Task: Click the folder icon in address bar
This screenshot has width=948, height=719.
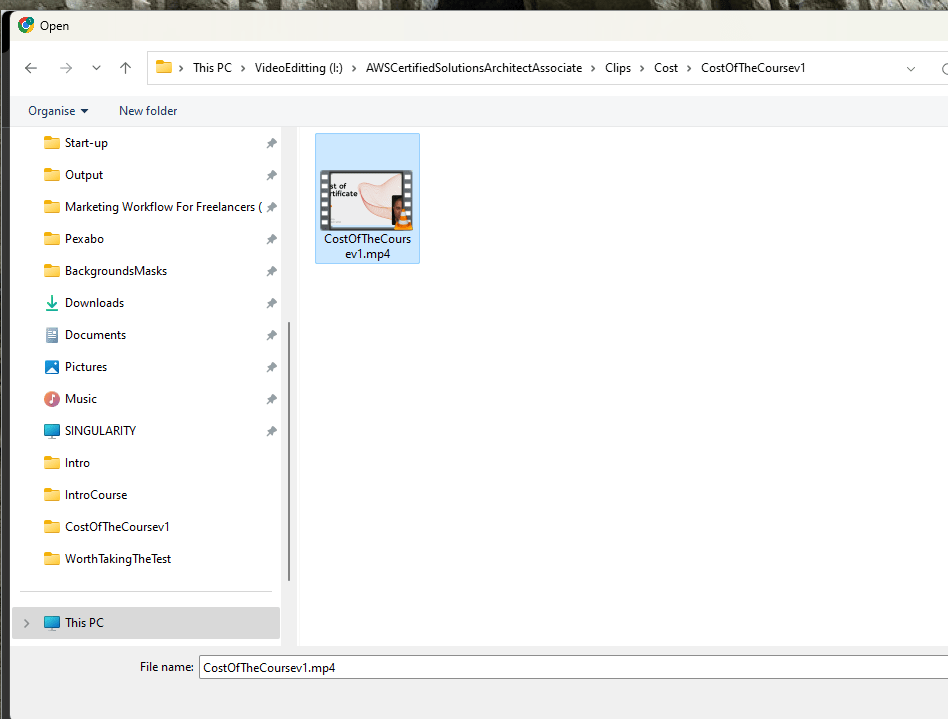Action: coord(164,67)
